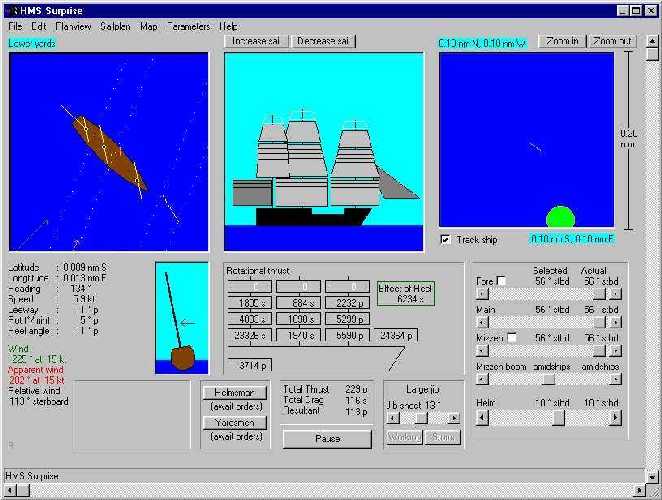Click right arrow of Mizzen boom slider
662x500 pixels.
[616, 379]
